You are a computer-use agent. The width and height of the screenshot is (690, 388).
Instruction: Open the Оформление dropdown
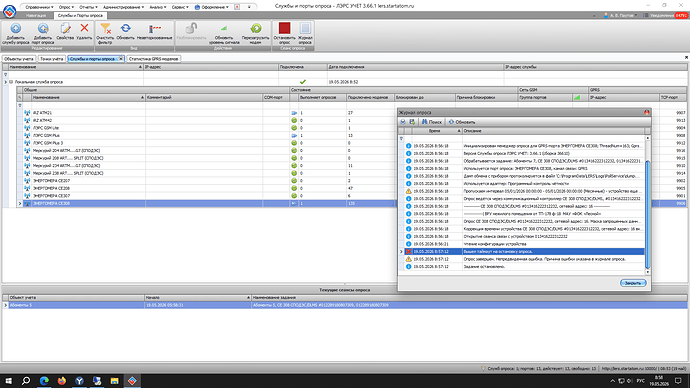pyautogui.click(x=212, y=7)
